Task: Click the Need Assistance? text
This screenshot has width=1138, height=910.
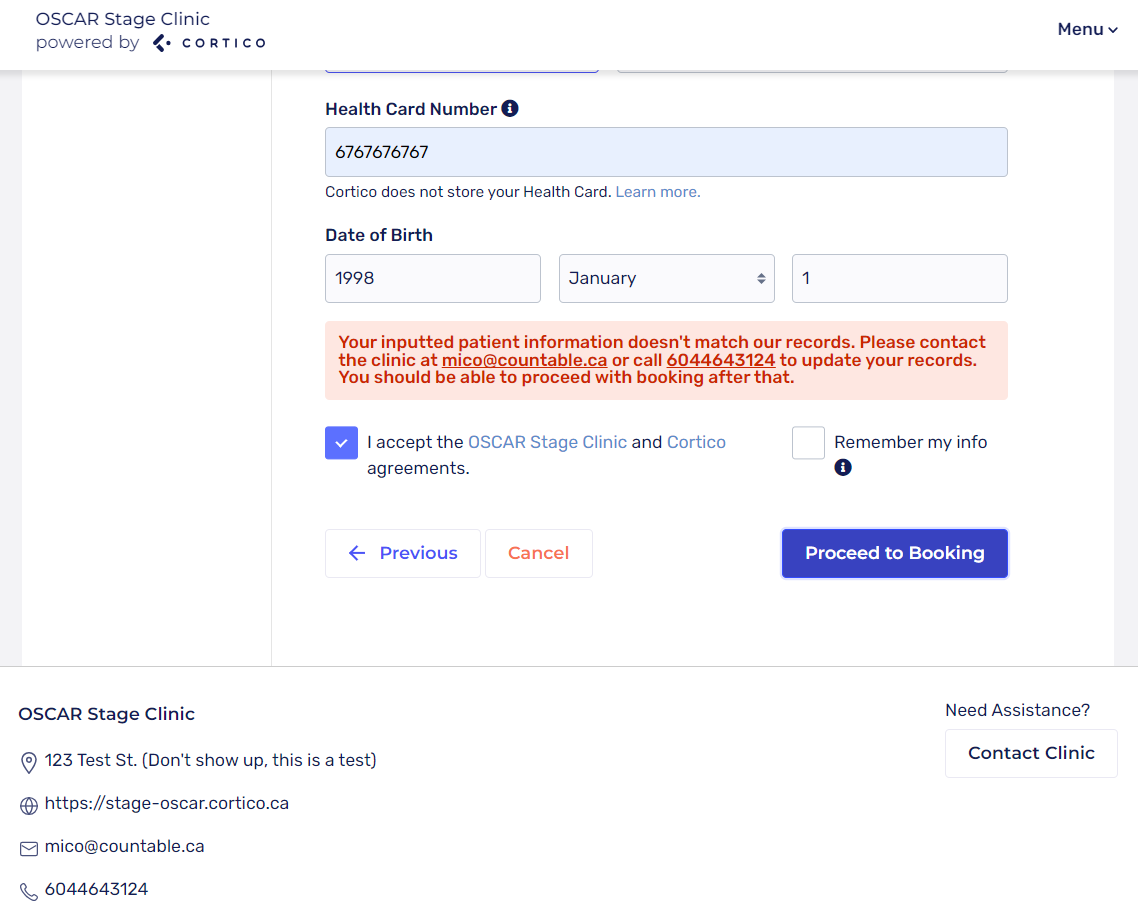Action: [1017, 710]
